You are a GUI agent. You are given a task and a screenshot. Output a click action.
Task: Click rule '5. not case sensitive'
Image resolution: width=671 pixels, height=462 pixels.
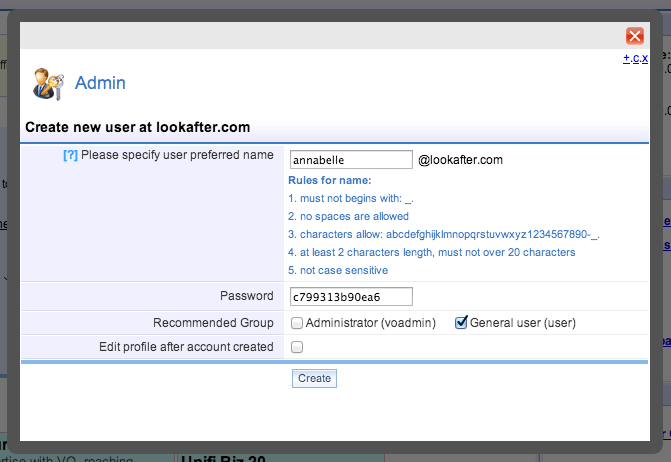coord(338,270)
